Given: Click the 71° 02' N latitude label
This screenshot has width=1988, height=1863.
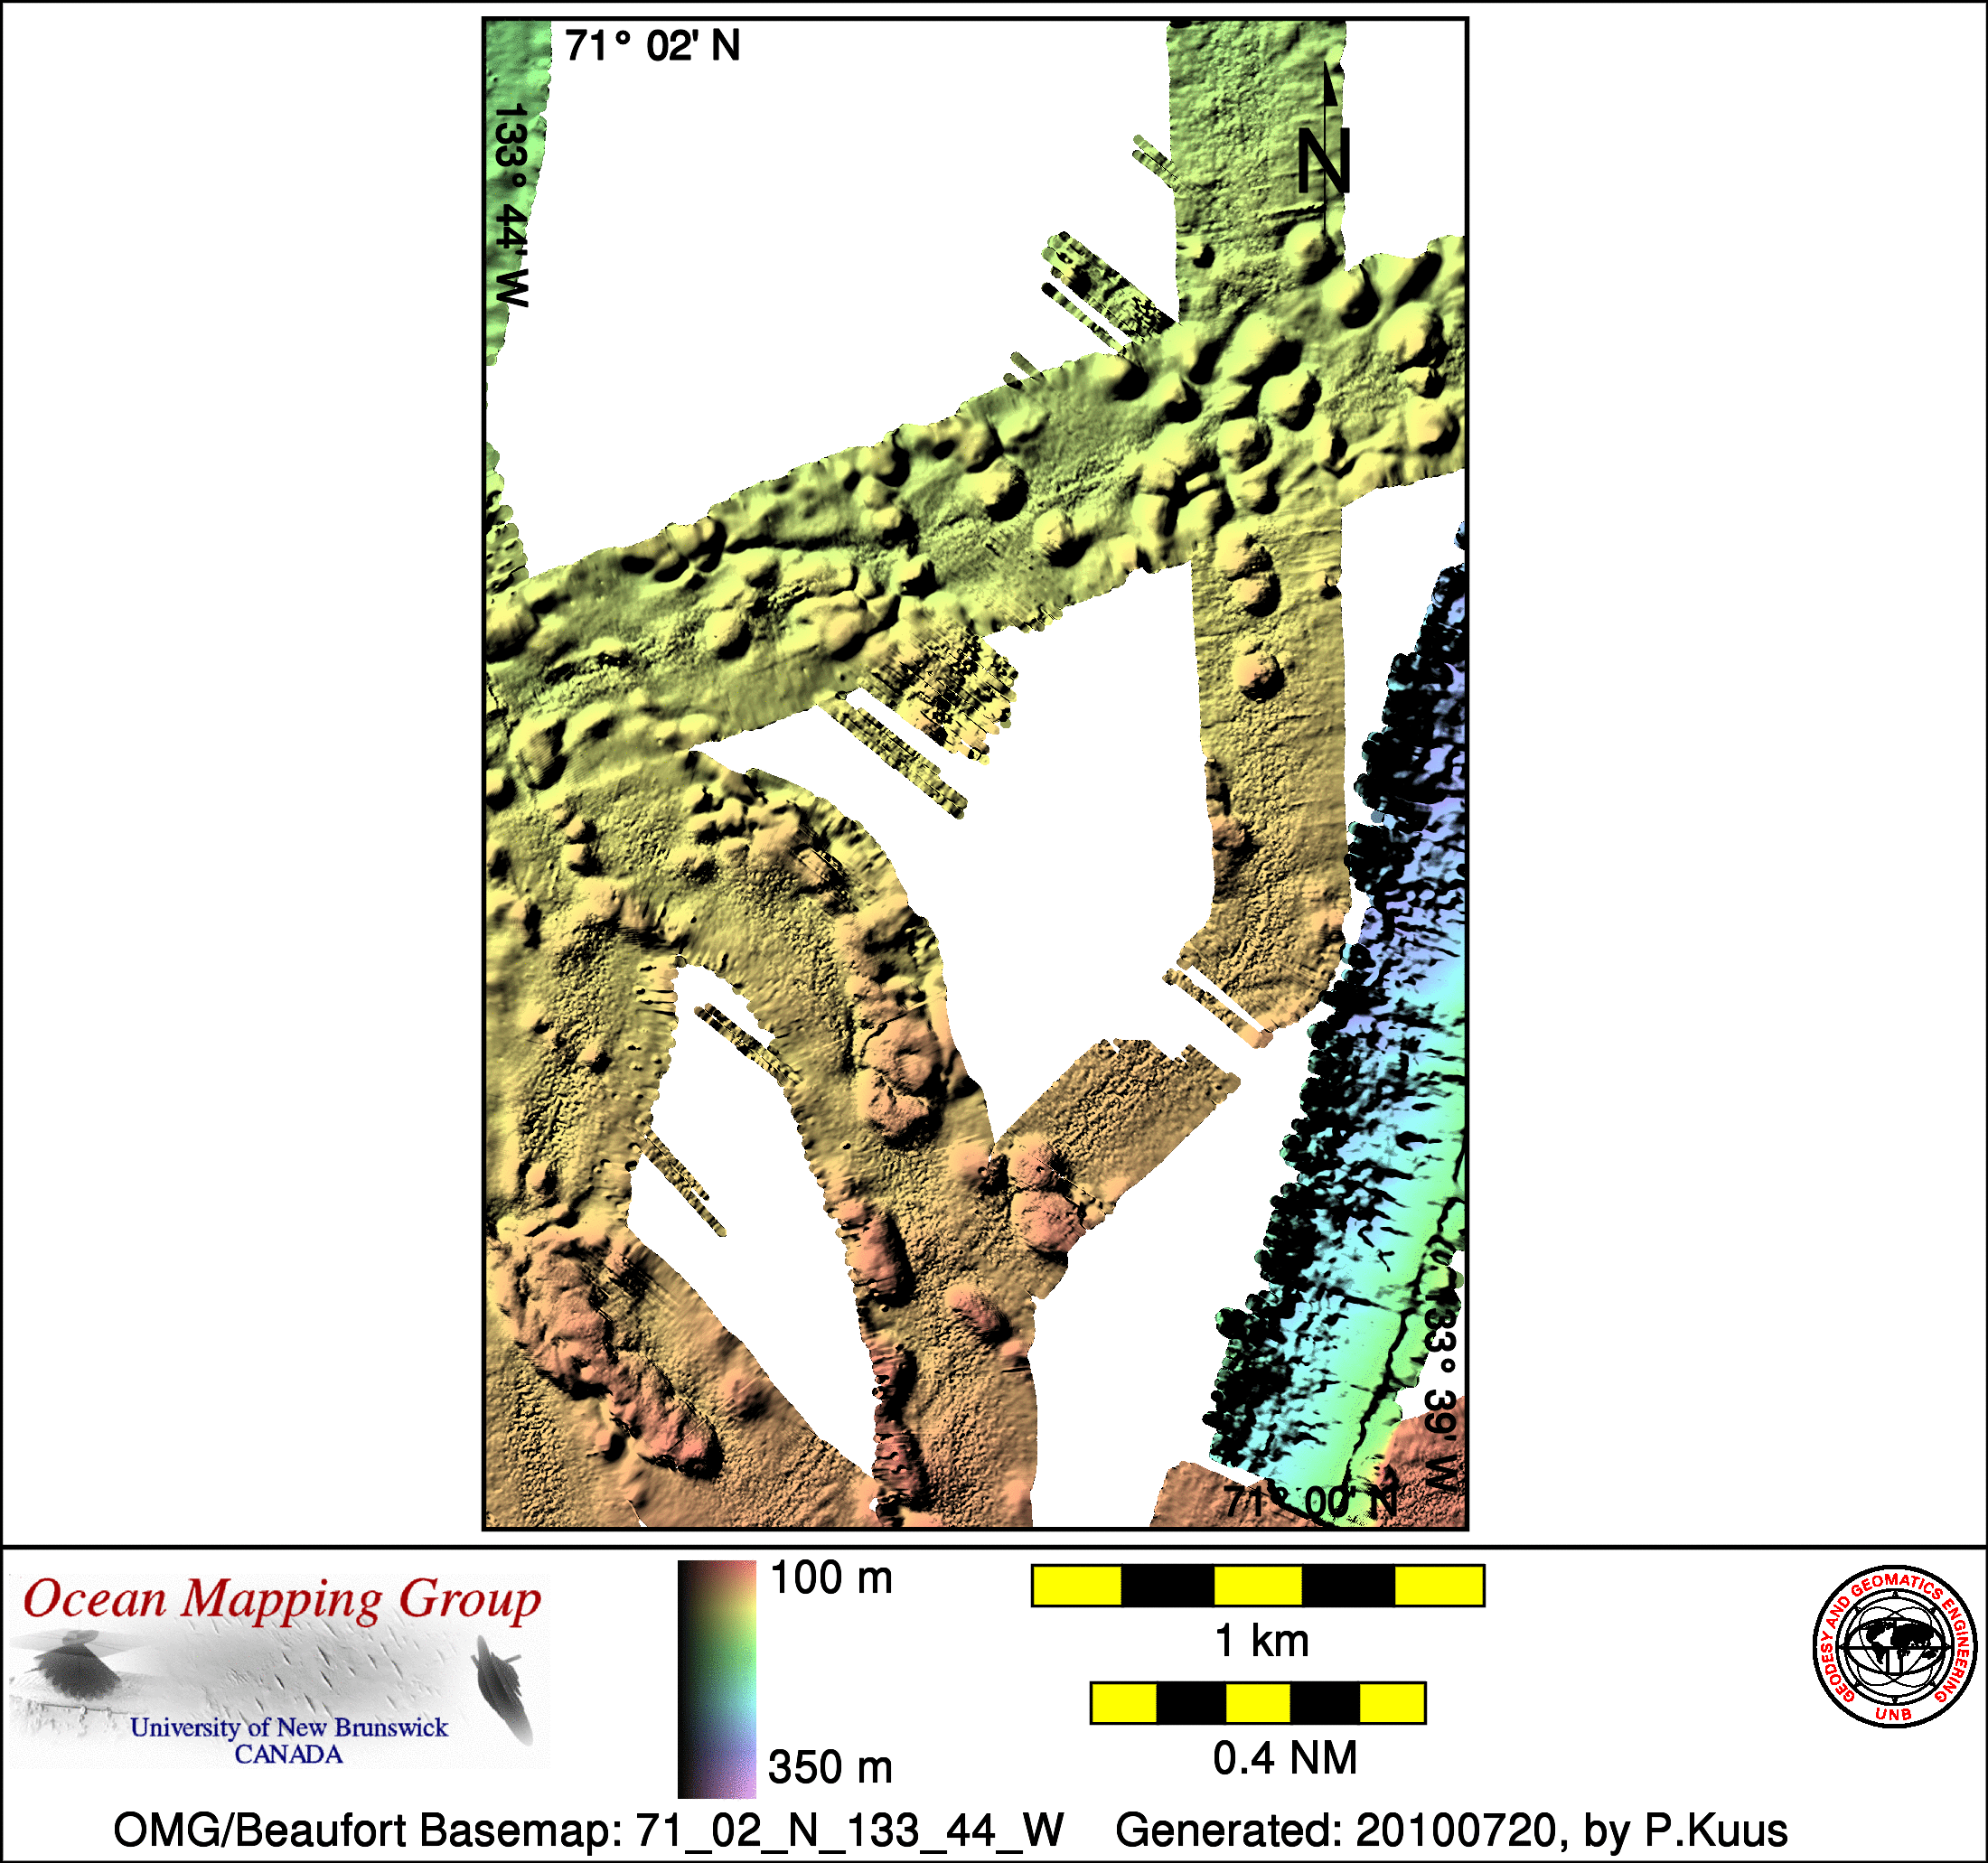Looking at the screenshot, I should 652,46.
